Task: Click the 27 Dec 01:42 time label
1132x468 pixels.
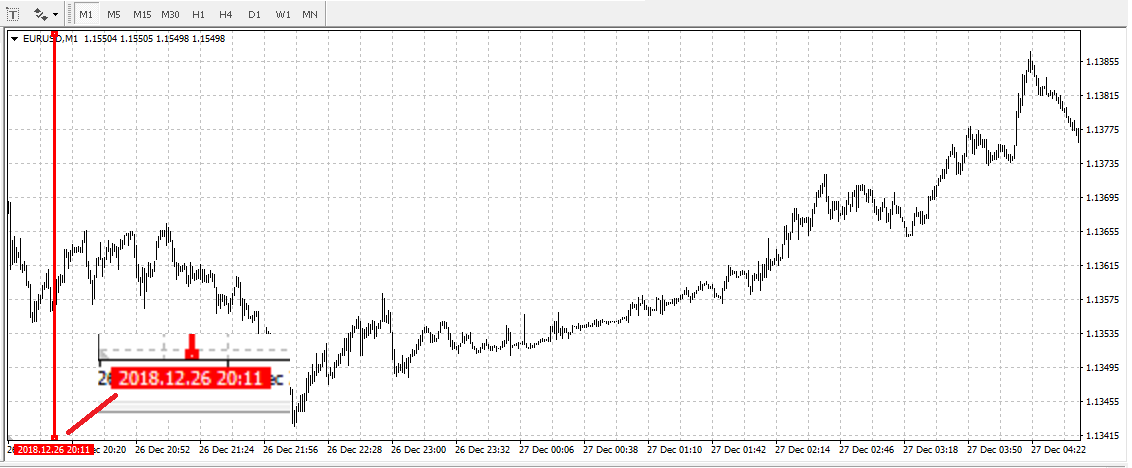Action: 739,449
